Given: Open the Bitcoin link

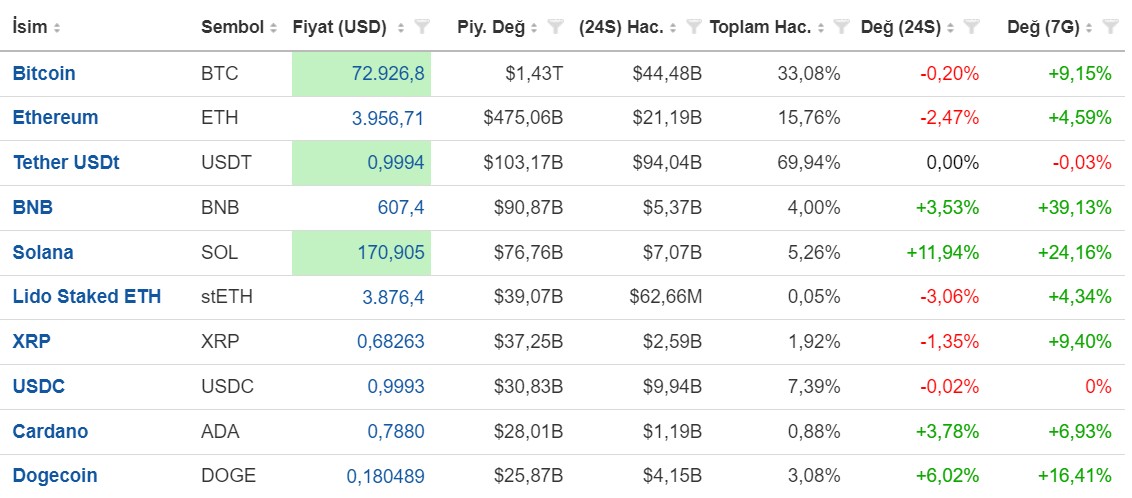Looking at the screenshot, I should coord(44,73).
